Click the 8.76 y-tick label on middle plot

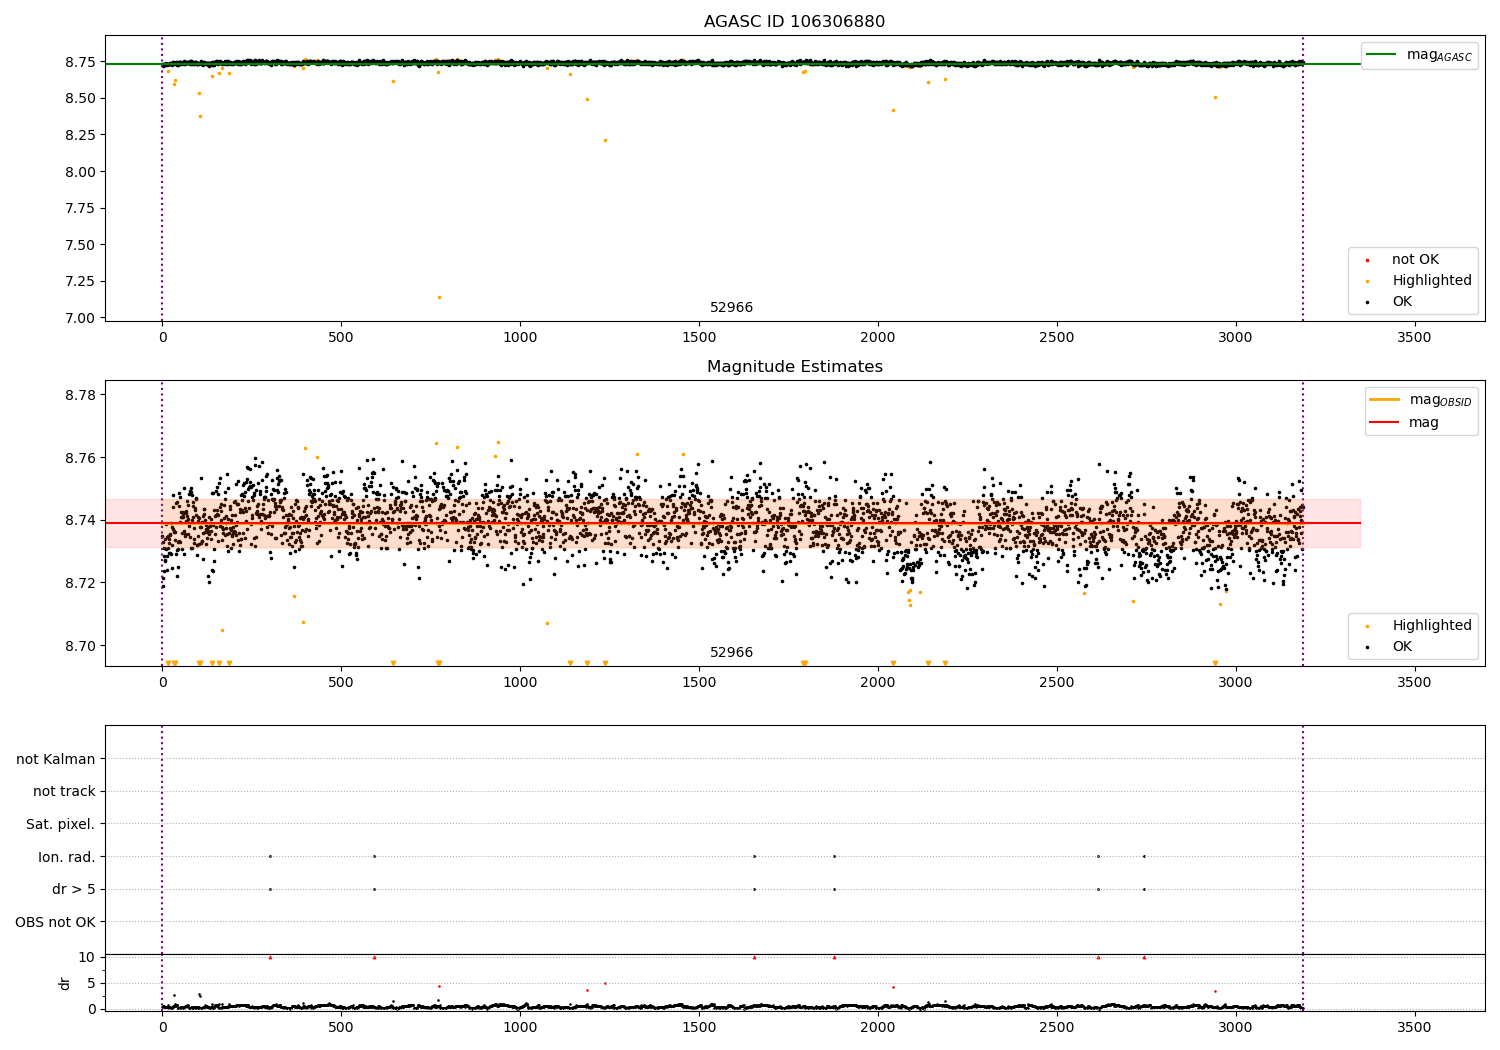tap(79, 458)
